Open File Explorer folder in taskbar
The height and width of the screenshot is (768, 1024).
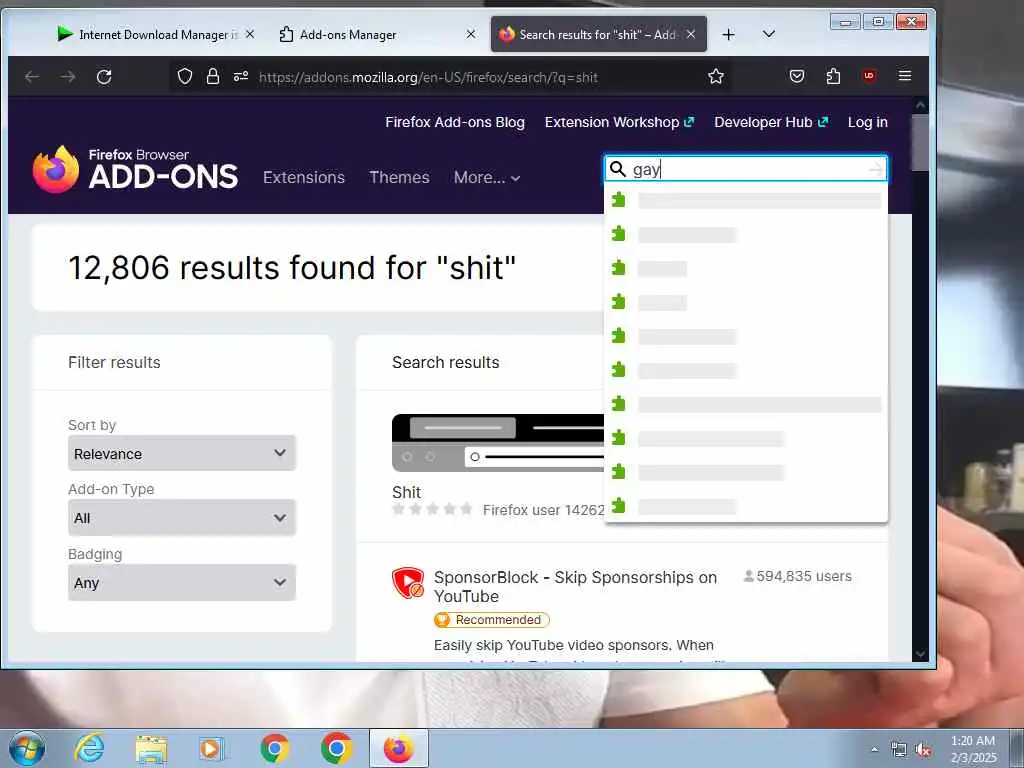pos(152,749)
